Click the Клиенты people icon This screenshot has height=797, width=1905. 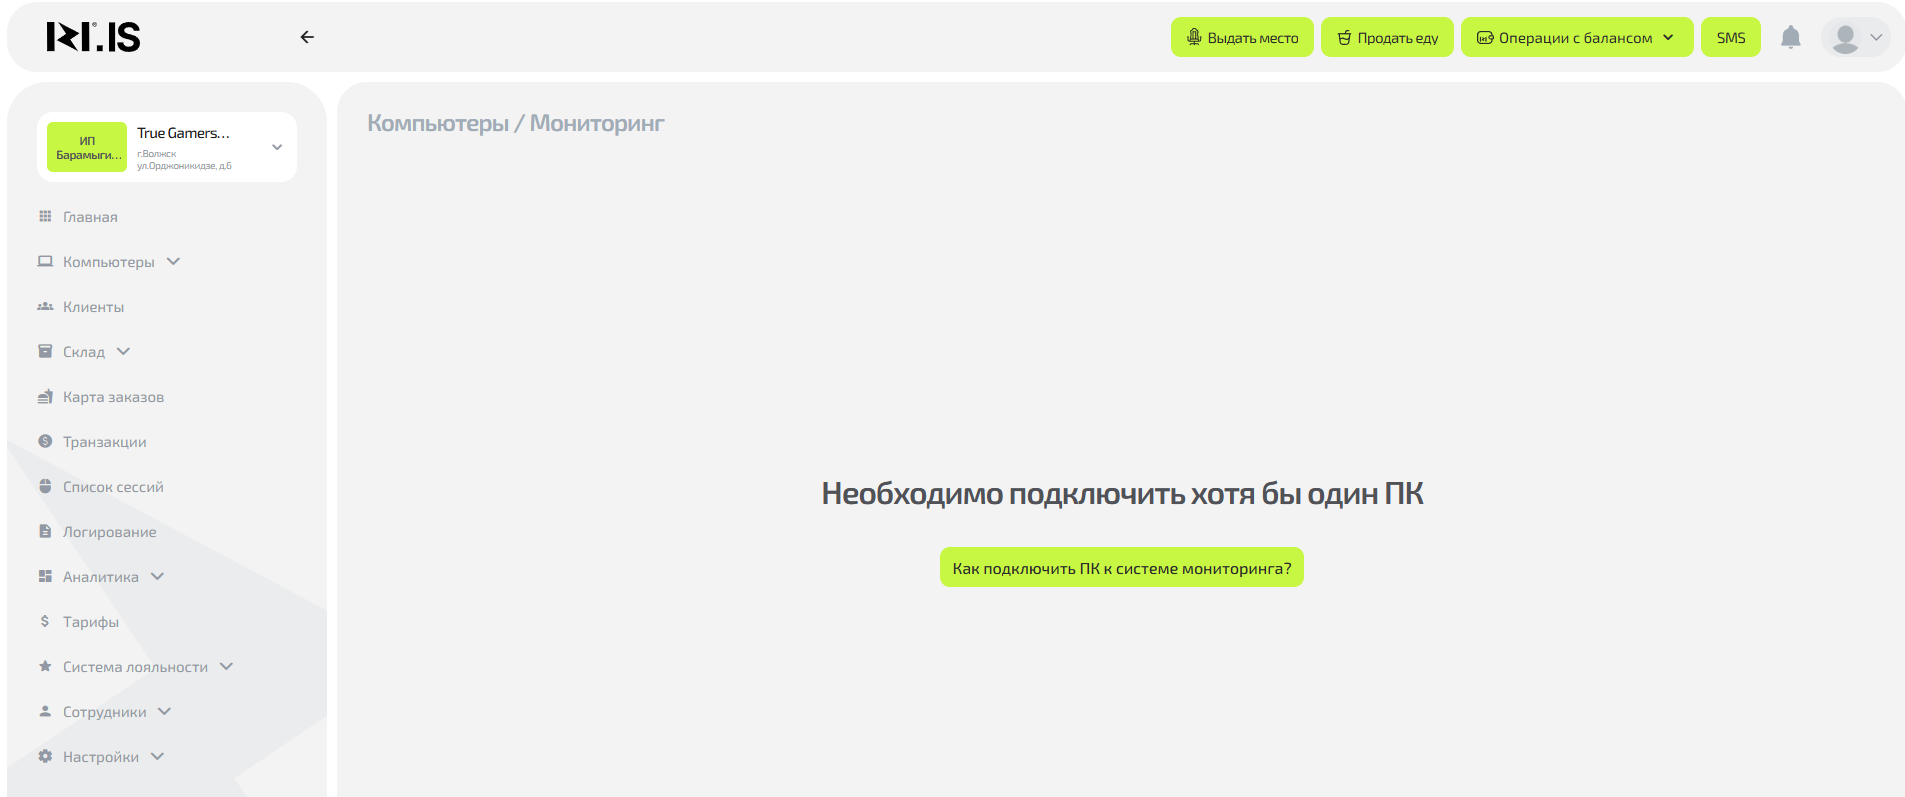pos(45,307)
